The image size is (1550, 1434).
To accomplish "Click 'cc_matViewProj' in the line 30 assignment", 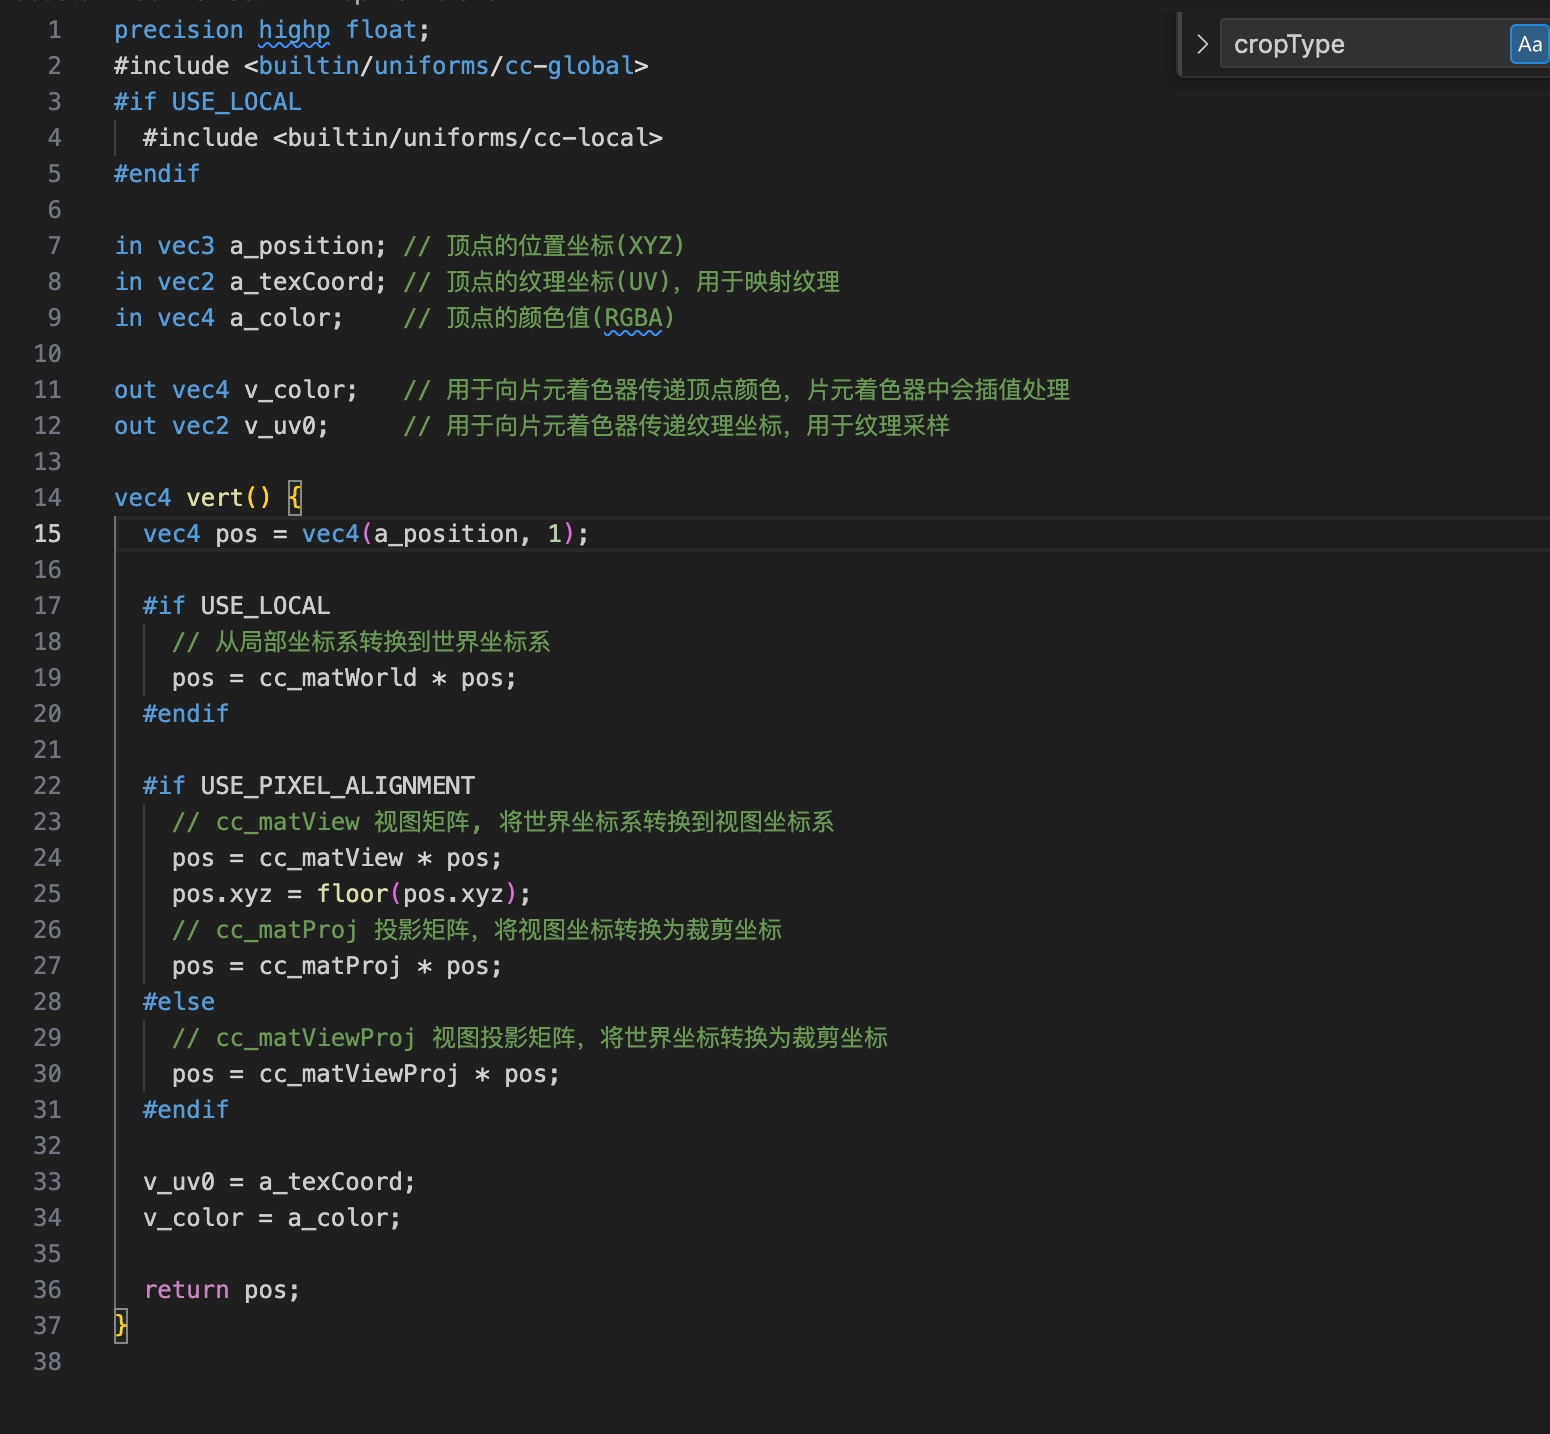I will tap(359, 1074).
